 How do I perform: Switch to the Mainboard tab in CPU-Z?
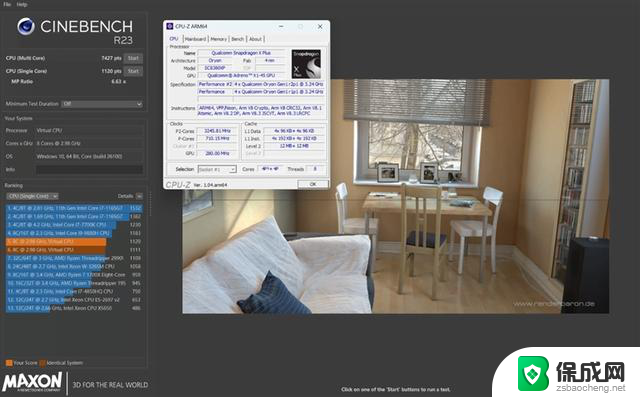tap(195, 39)
